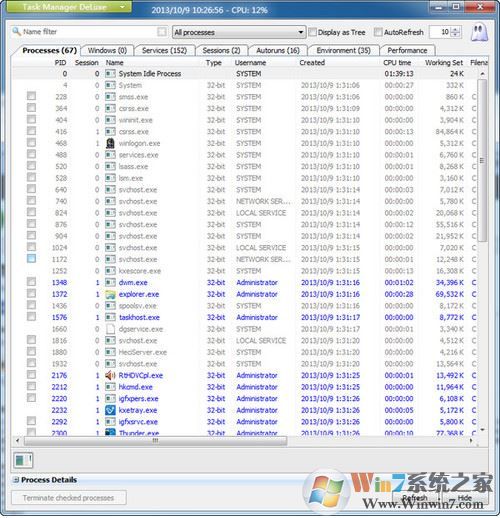Click winlogon.exe process icon
The height and width of the screenshot is (518, 500).
pos(110,143)
